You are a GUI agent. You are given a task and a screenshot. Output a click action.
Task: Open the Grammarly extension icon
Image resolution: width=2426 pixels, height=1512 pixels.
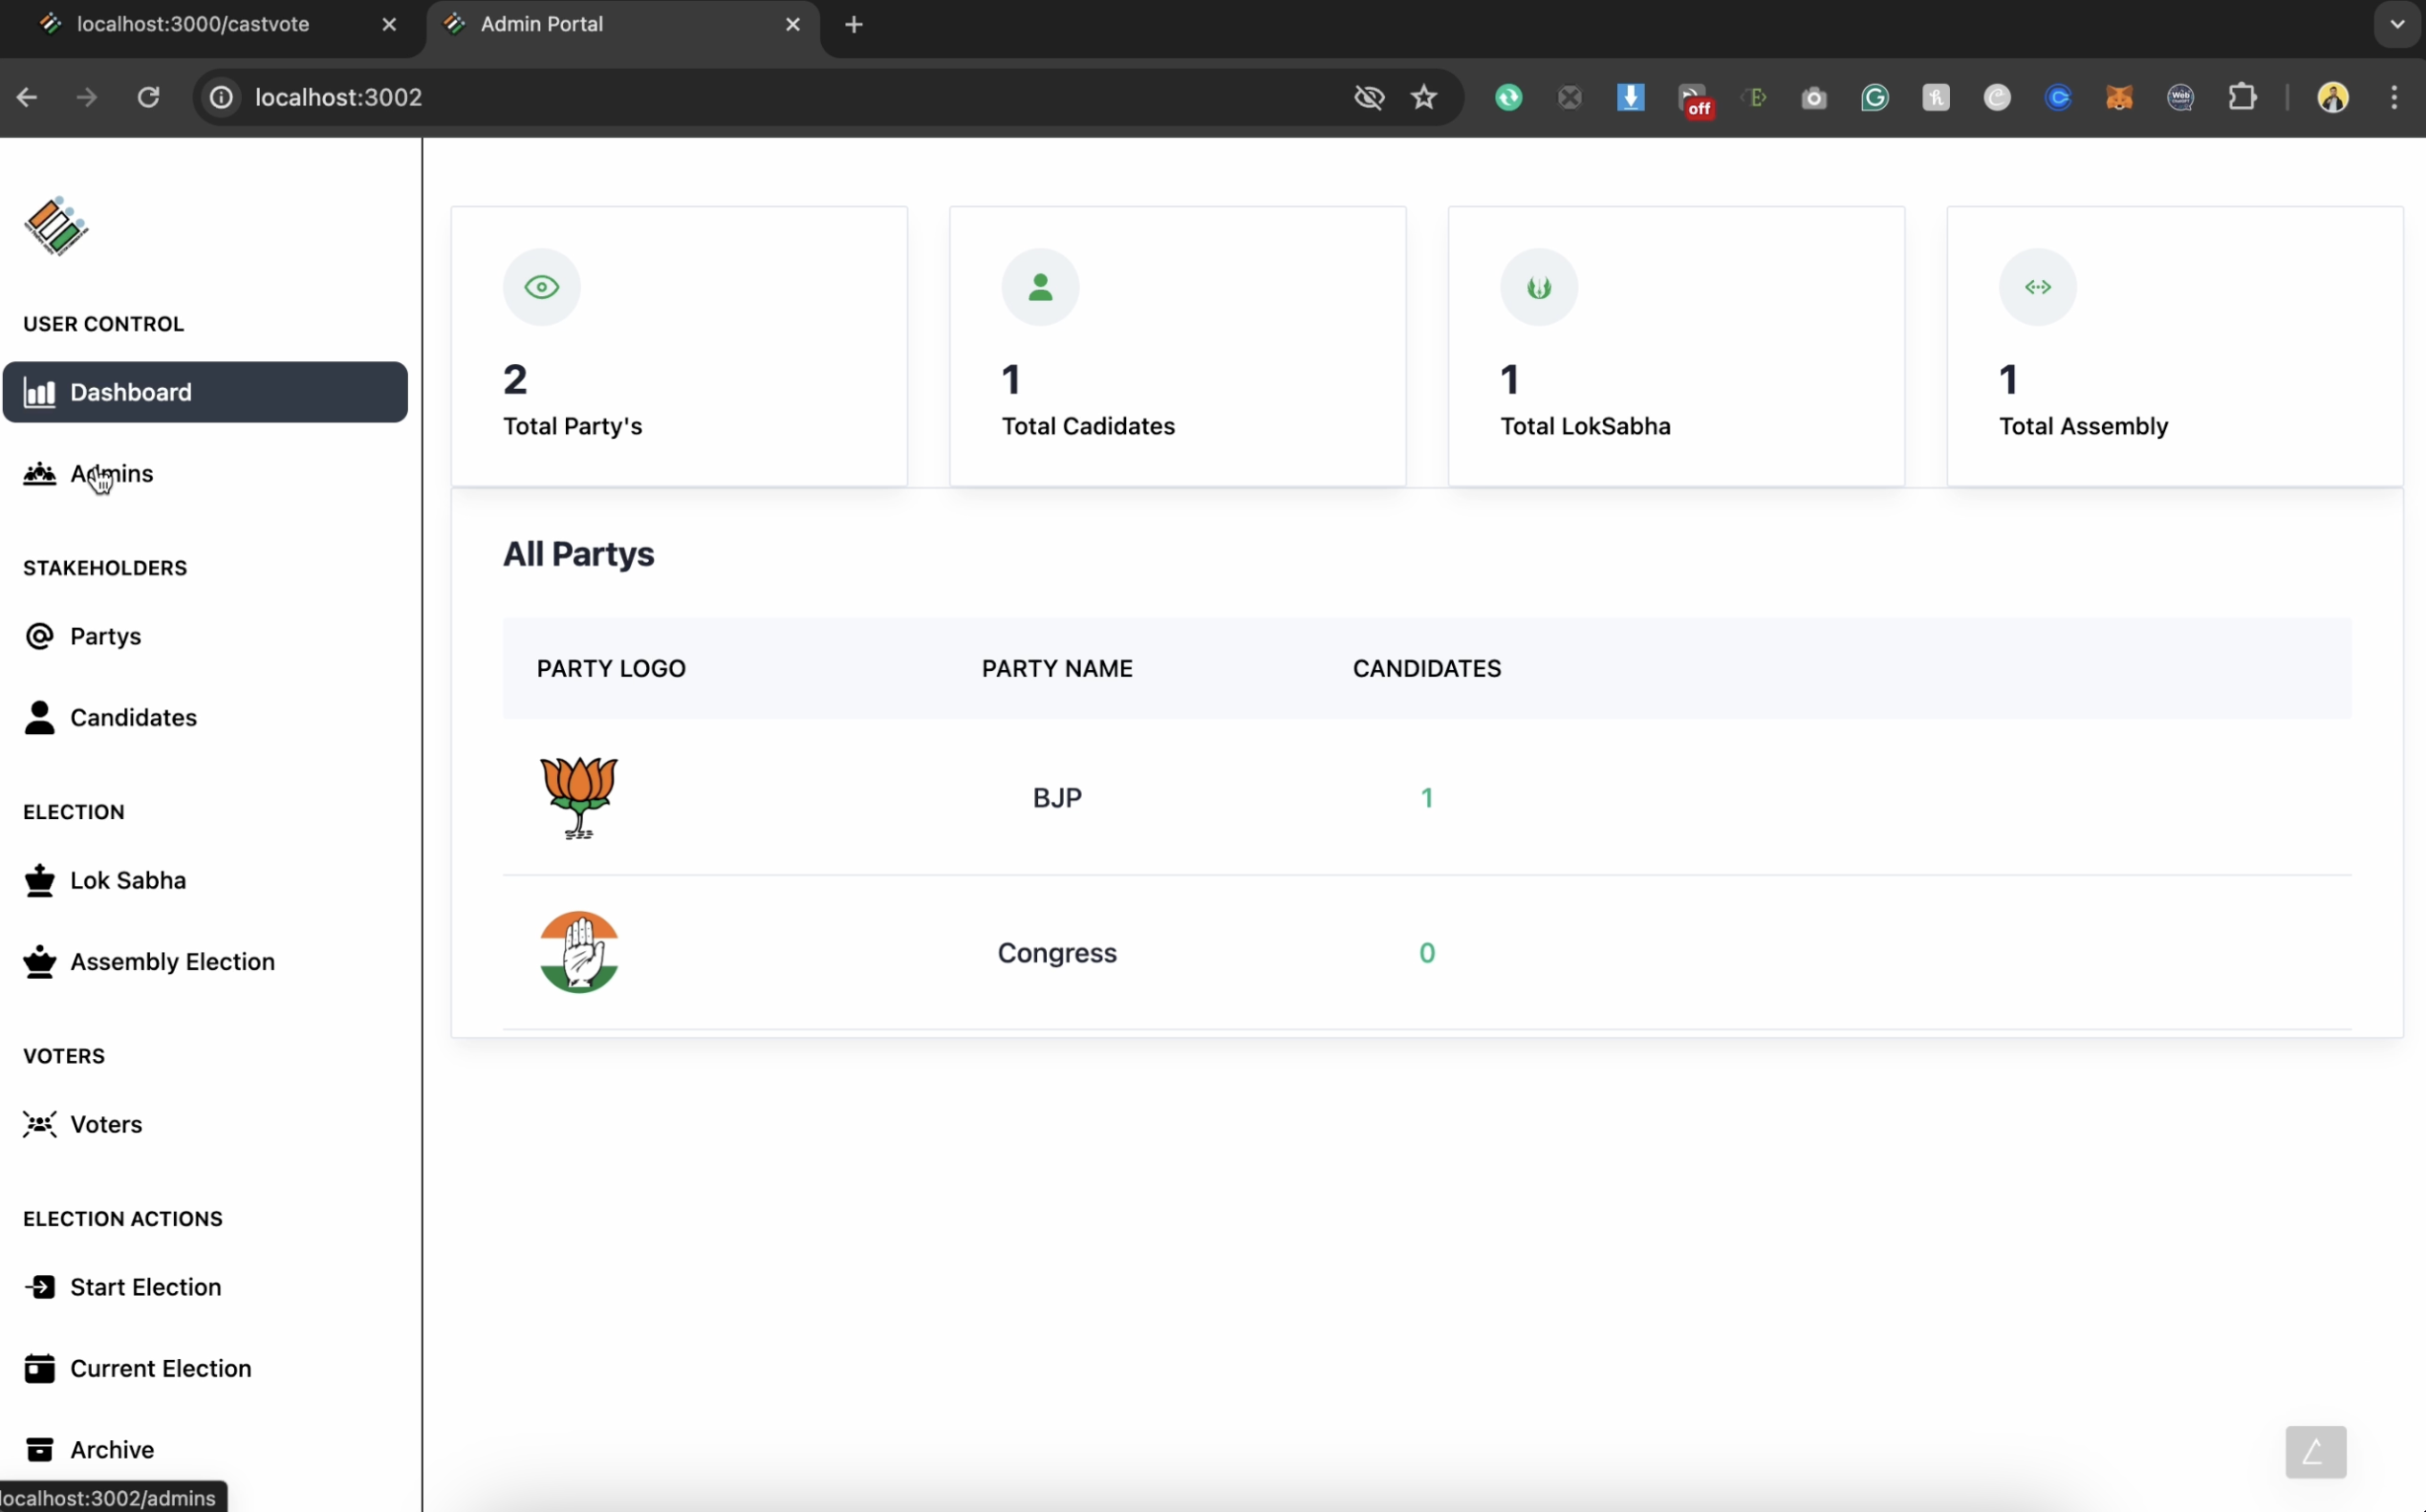[1875, 97]
